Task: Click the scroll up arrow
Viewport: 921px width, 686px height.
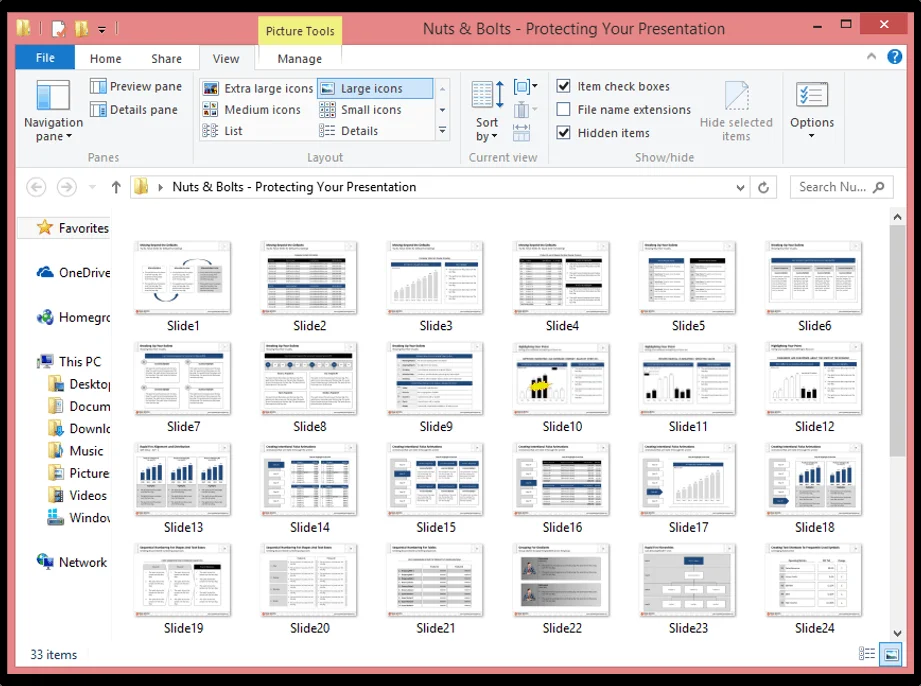Action: [897, 217]
